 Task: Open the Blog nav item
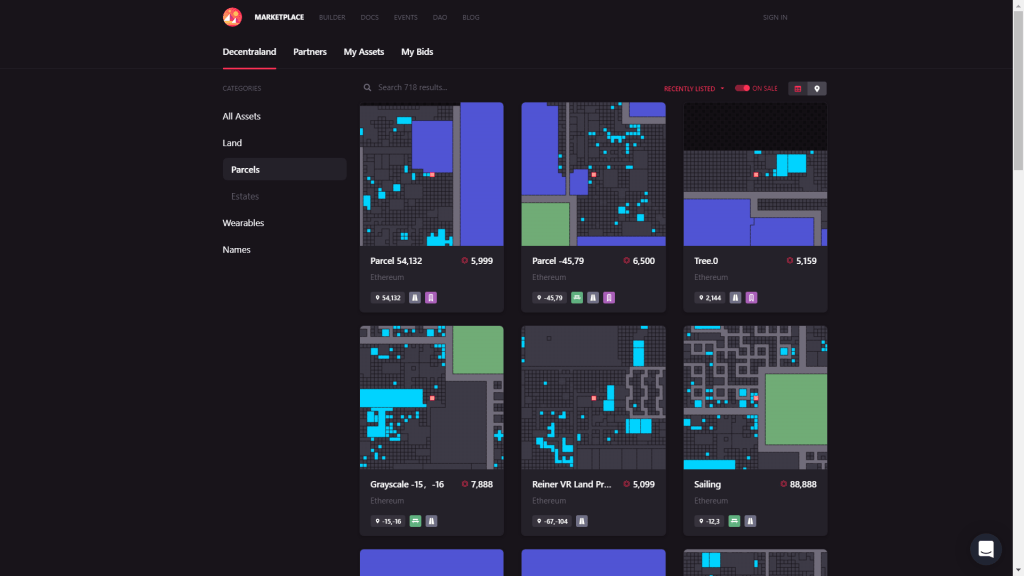471,18
